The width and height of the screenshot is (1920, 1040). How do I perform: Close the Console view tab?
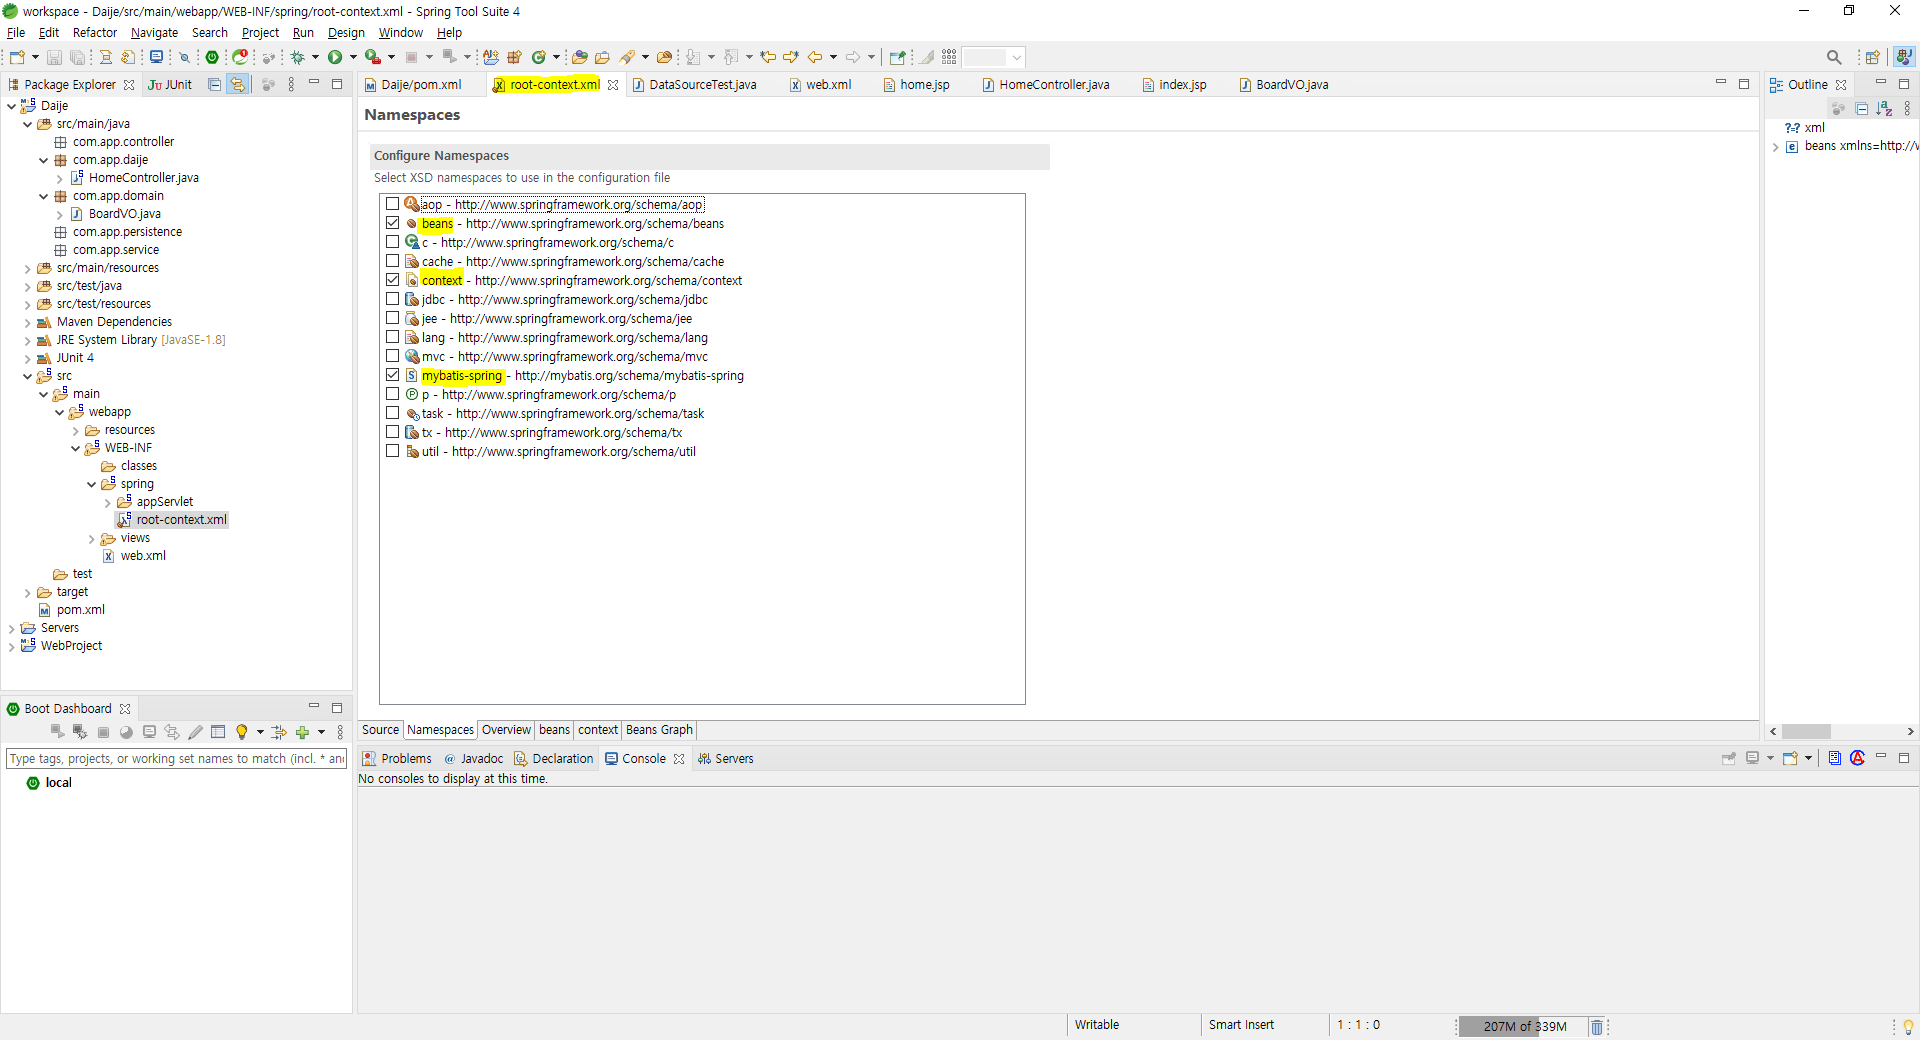pos(679,759)
